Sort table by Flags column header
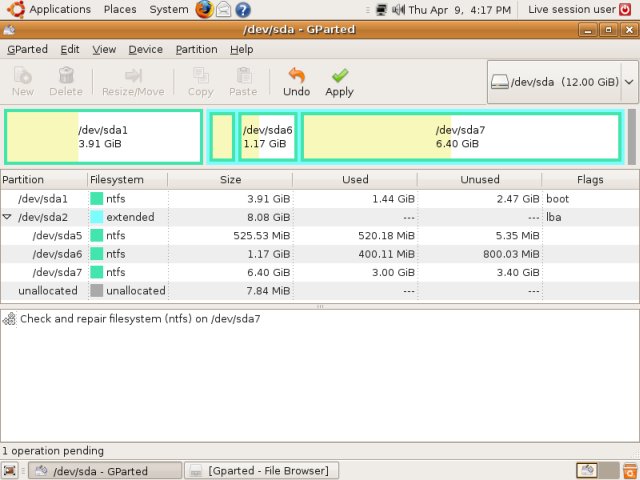The width and height of the screenshot is (640, 480). coord(590,180)
